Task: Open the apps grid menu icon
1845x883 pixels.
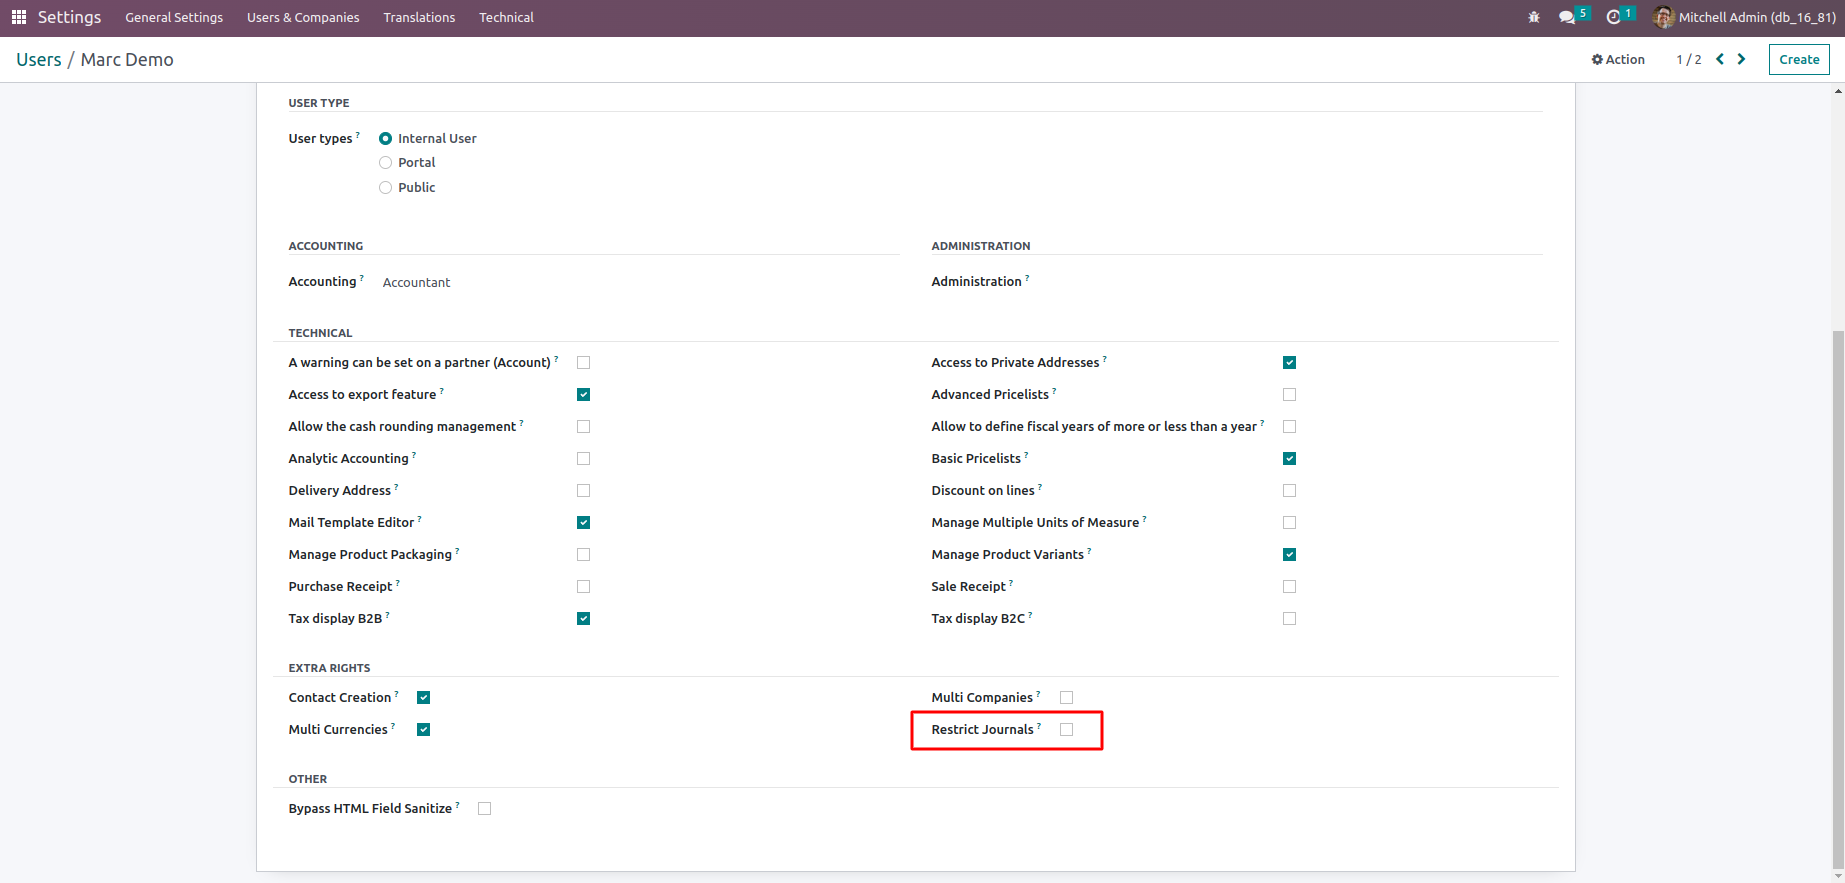Action: point(19,17)
